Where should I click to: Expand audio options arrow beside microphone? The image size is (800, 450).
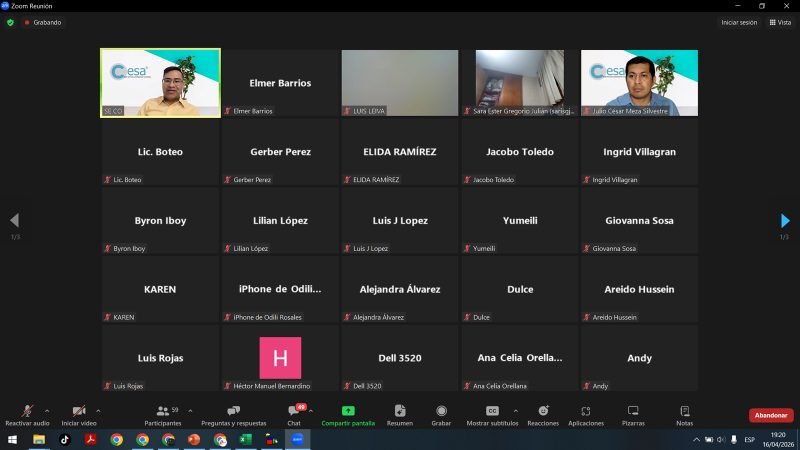tap(47, 411)
